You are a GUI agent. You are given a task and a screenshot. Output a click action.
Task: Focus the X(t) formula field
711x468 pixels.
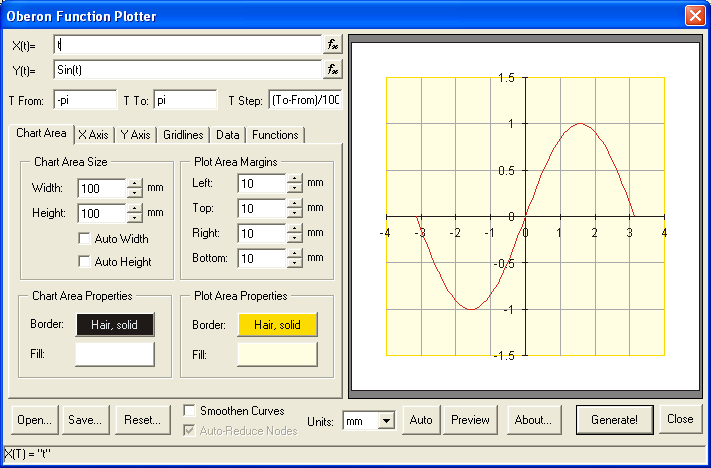coord(188,45)
